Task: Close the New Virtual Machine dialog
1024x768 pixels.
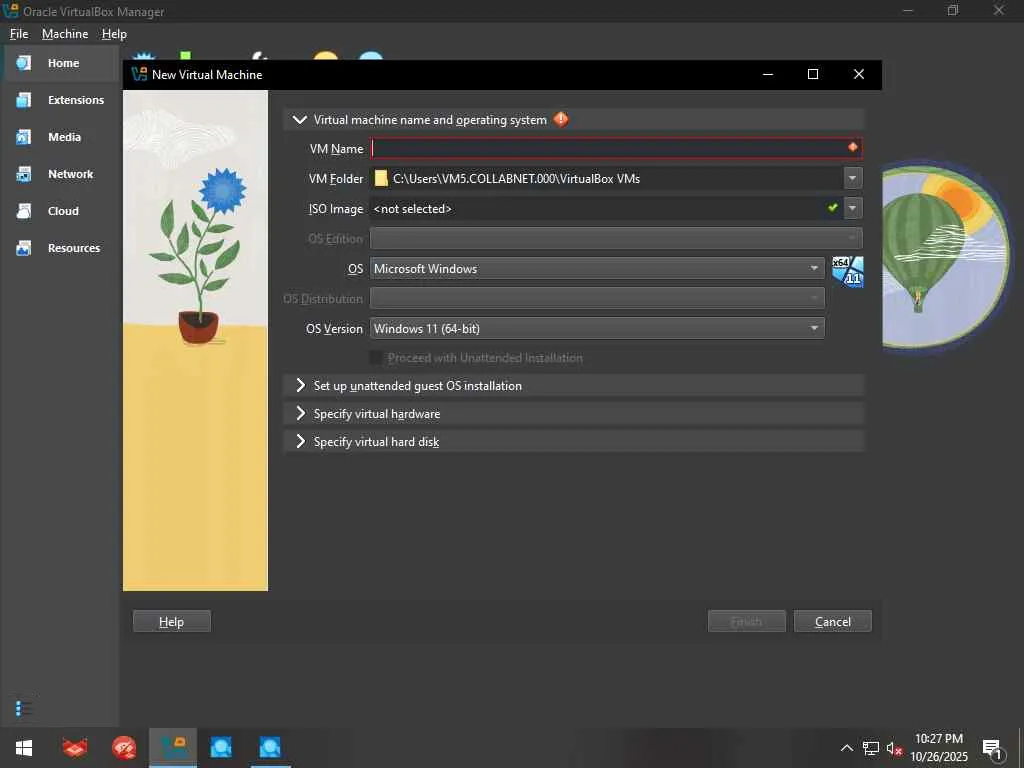Action: point(859,74)
